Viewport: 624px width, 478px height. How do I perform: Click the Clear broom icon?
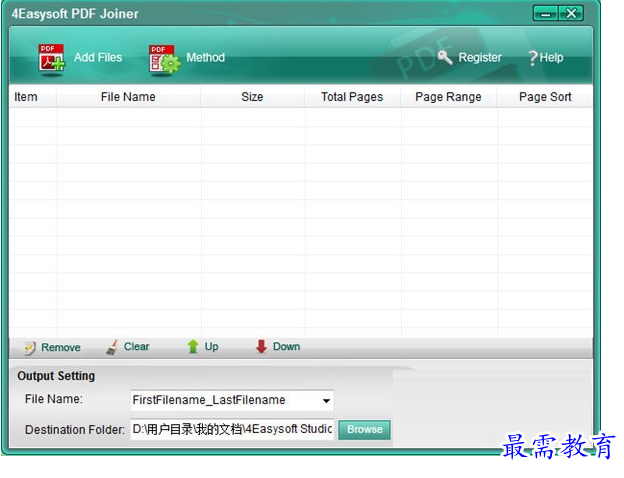click(x=112, y=347)
